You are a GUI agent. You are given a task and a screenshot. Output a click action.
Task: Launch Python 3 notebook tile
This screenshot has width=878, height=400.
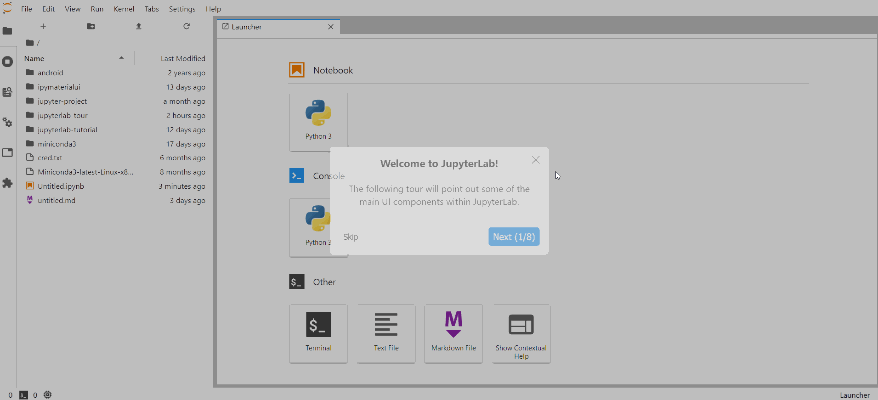click(318, 122)
